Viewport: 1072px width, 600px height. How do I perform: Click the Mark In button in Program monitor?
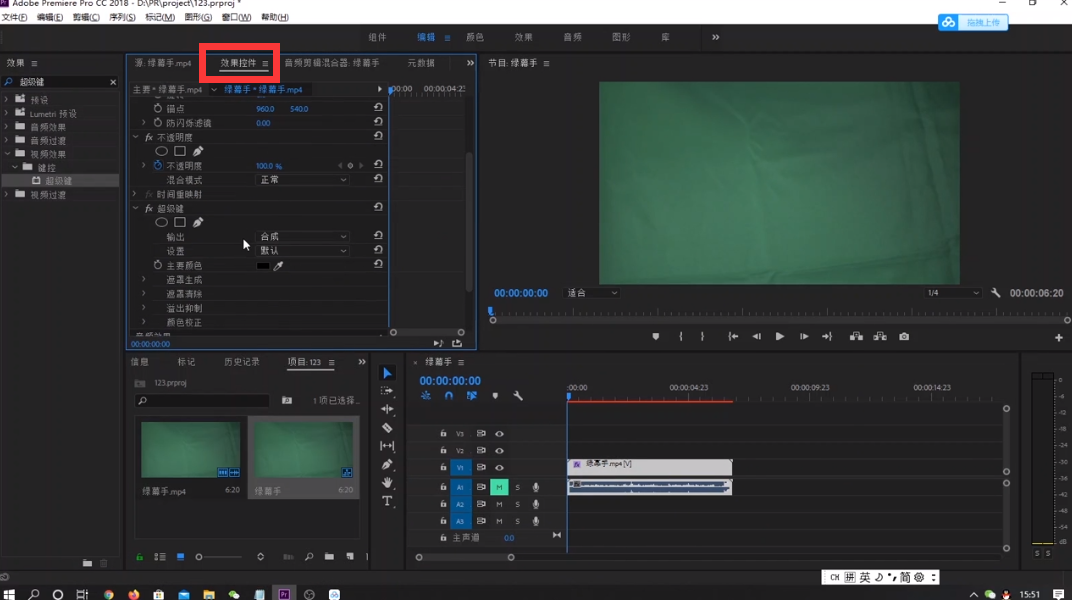pos(681,336)
